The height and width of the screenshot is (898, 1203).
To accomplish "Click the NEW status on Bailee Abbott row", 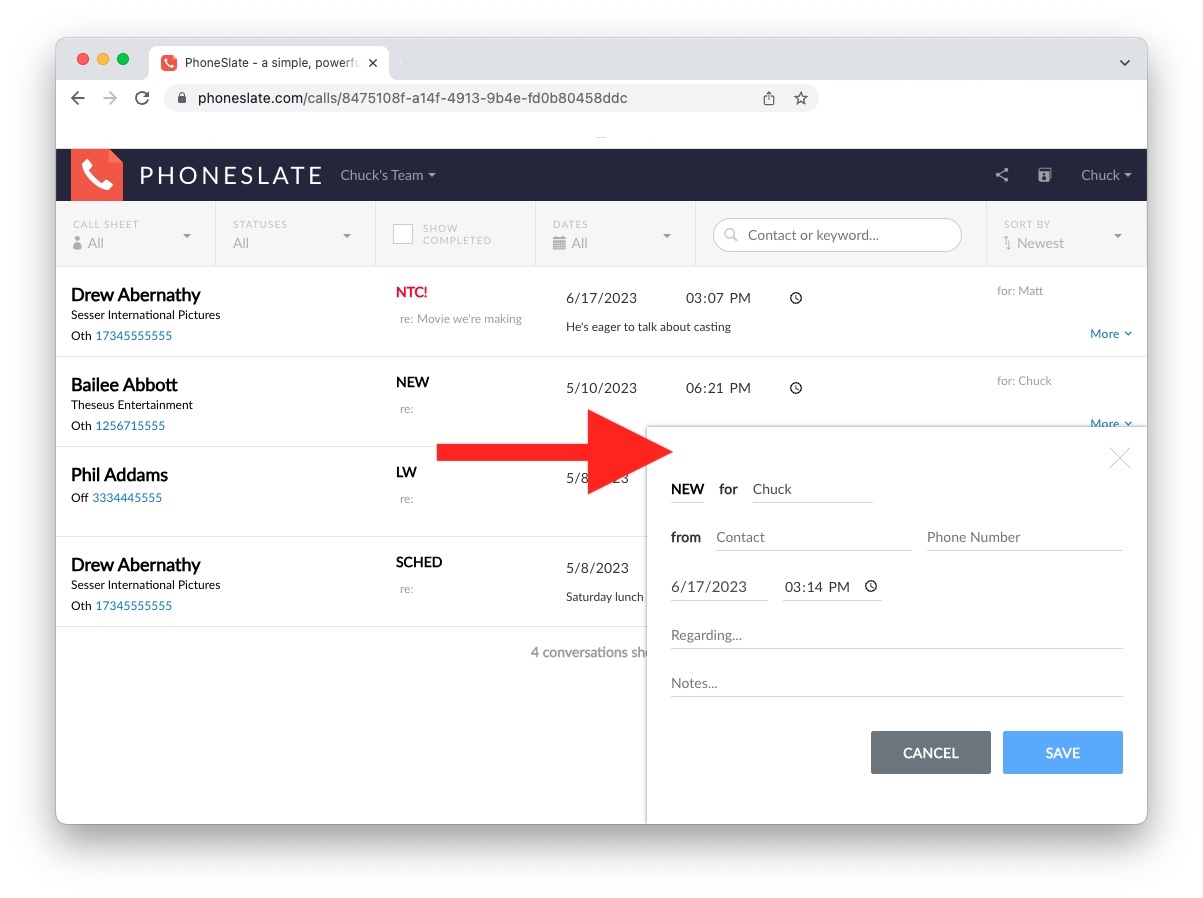I will tap(412, 383).
